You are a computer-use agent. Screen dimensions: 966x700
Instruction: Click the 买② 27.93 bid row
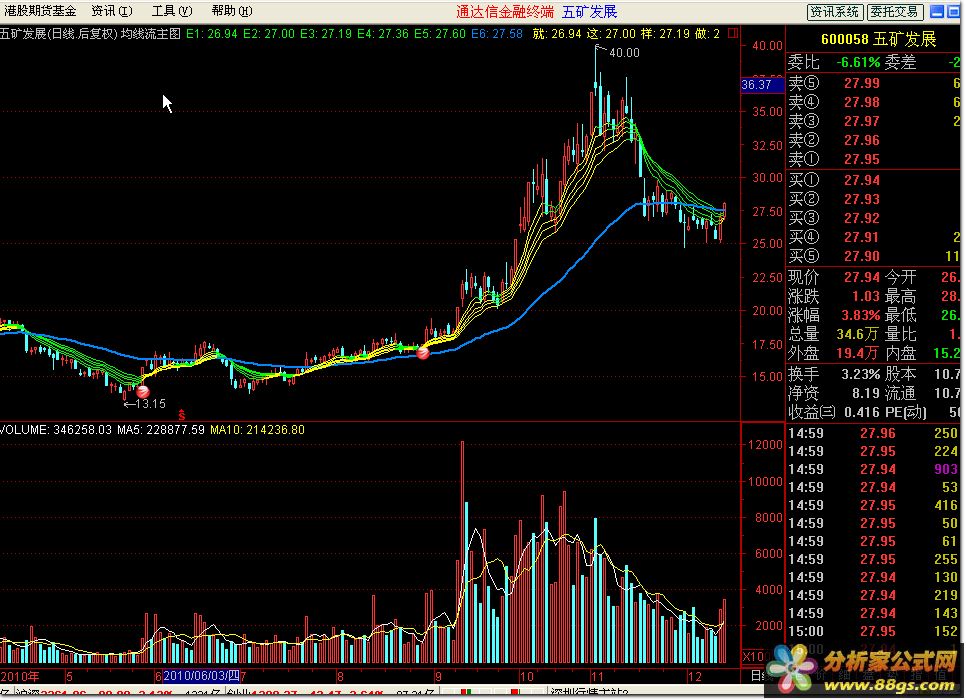pyautogui.click(x=874, y=200)
